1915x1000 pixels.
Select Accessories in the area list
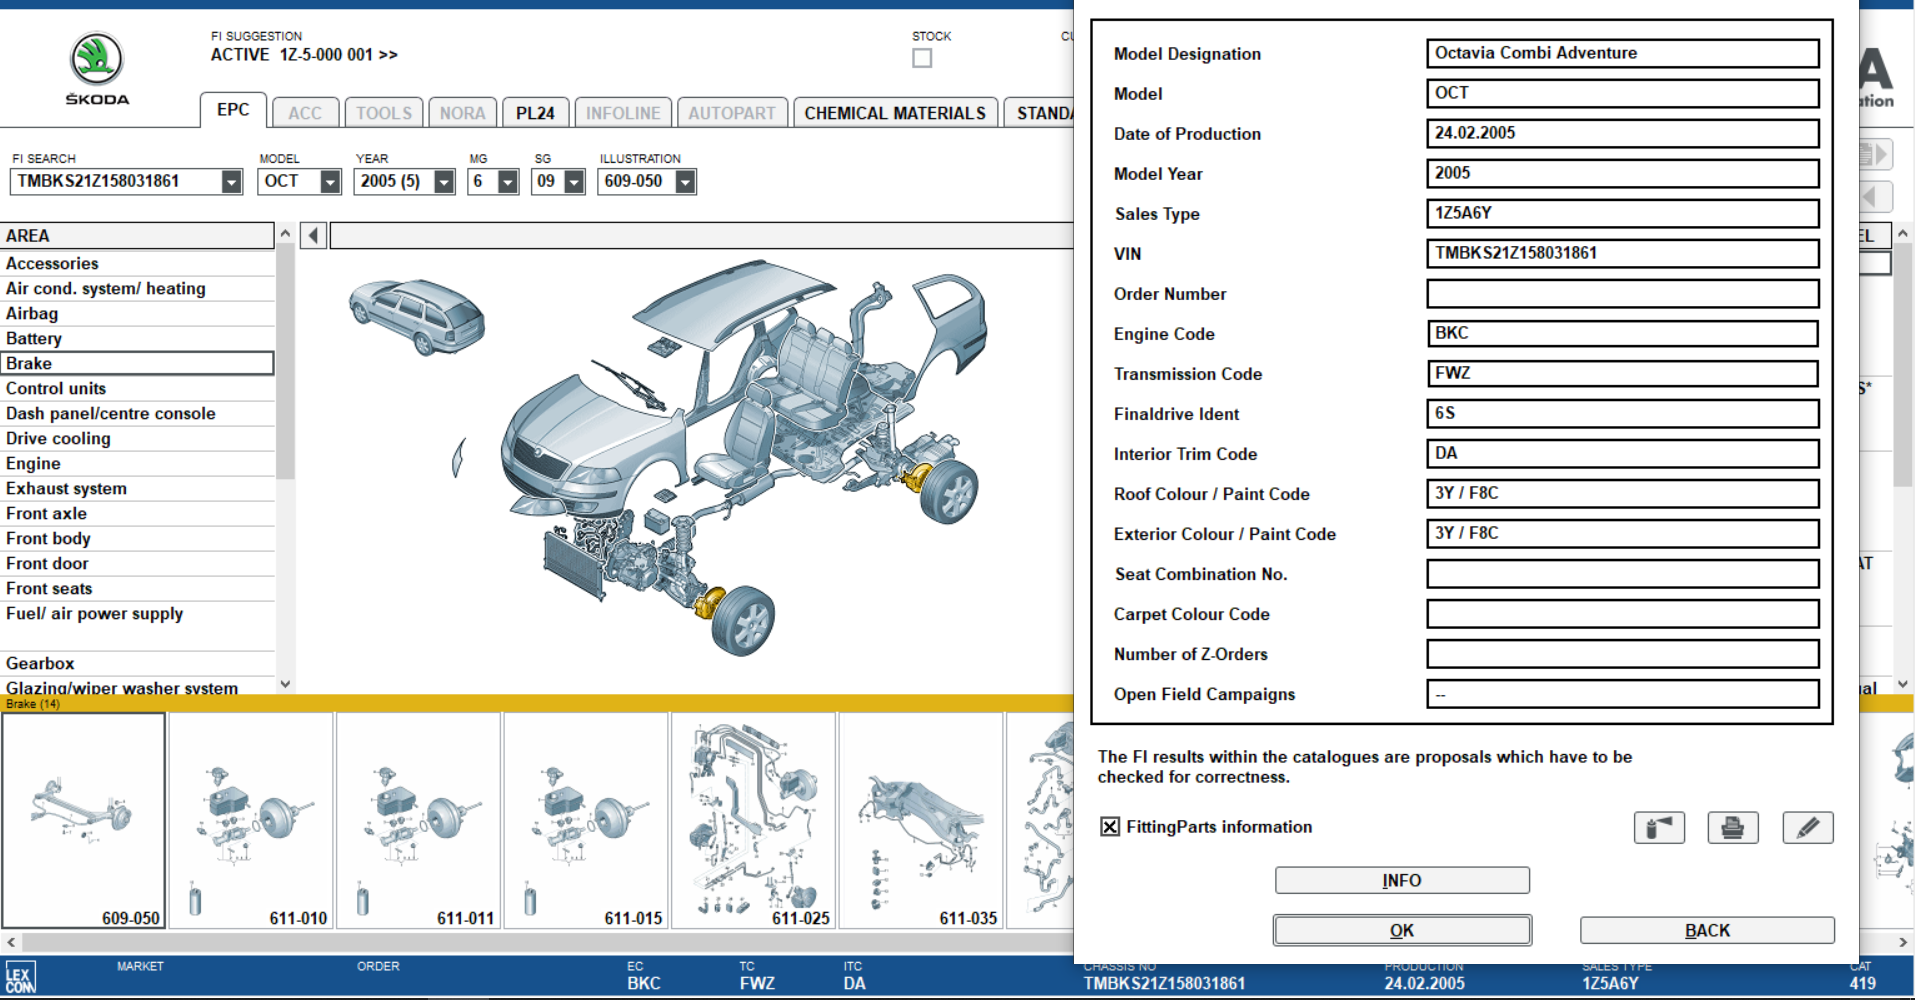[x=137, y=264]
